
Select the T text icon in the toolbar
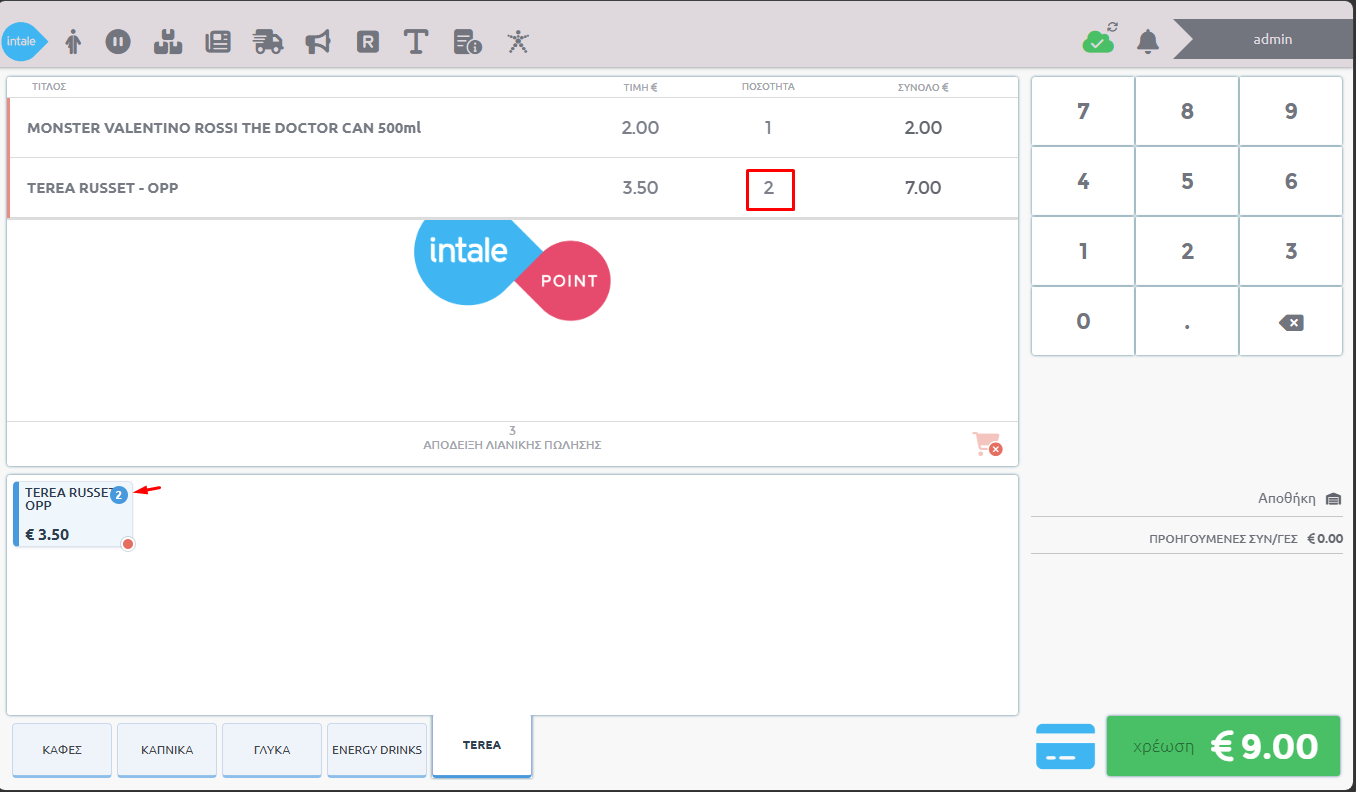[416, 41]
